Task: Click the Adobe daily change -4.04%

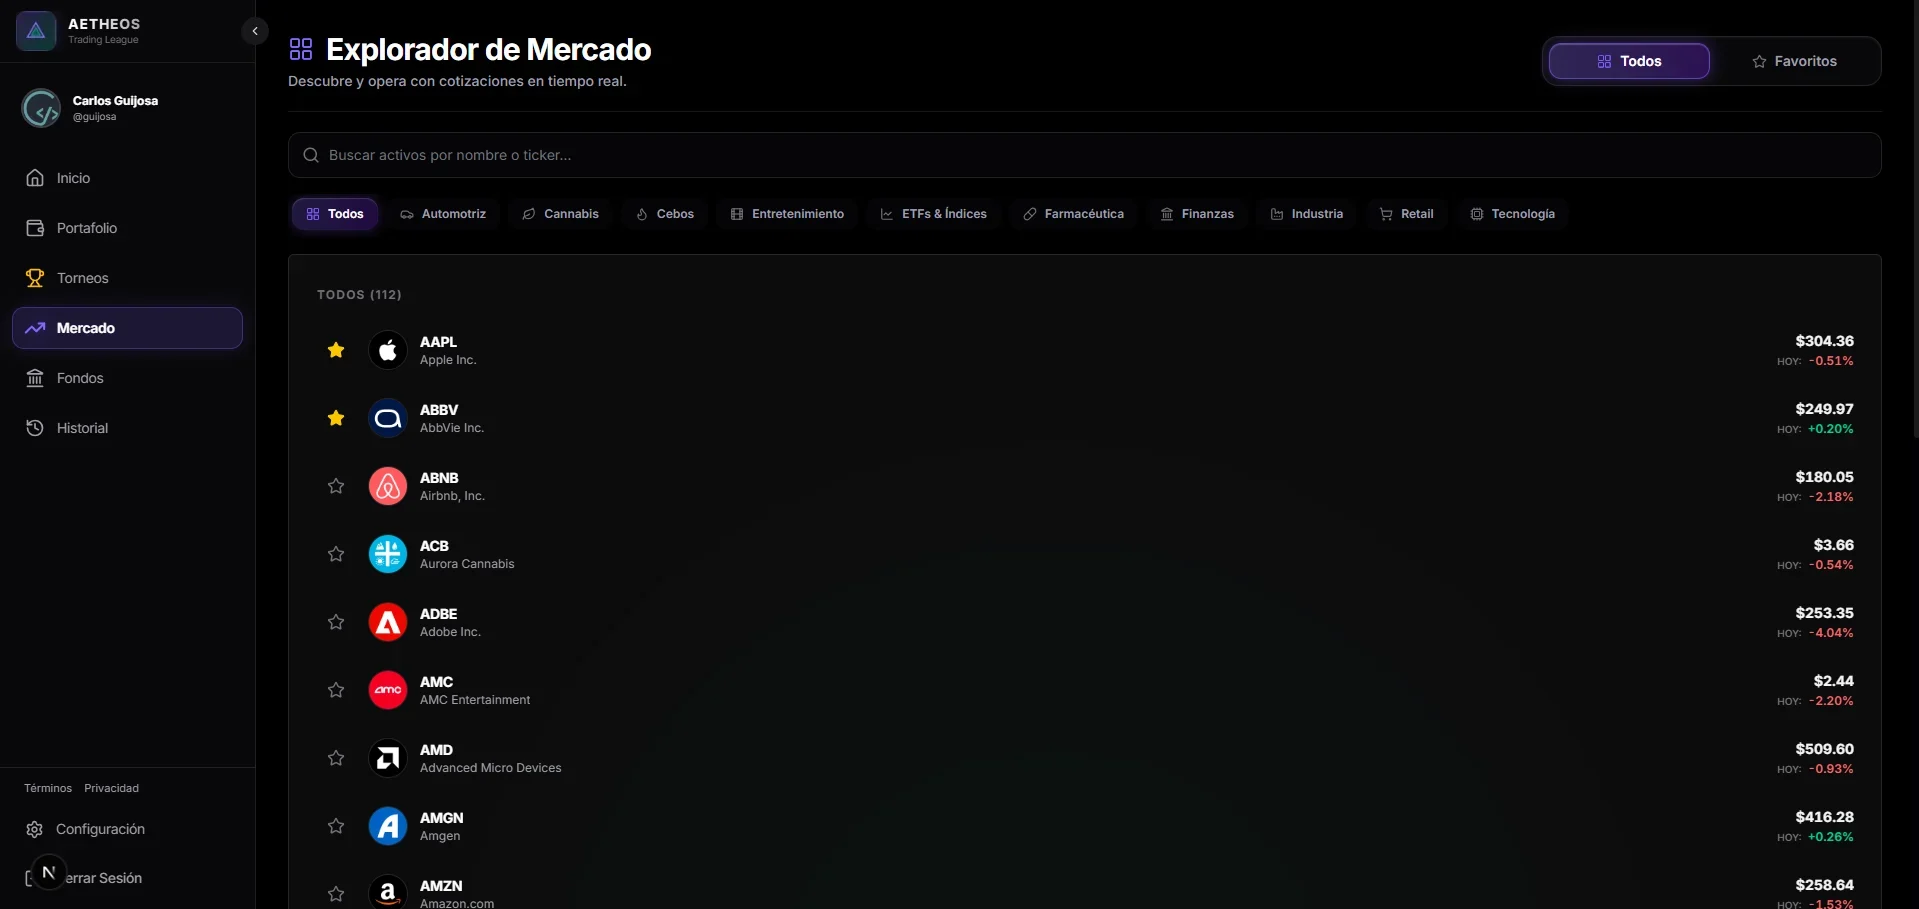Action: [x=1831, y=633]
